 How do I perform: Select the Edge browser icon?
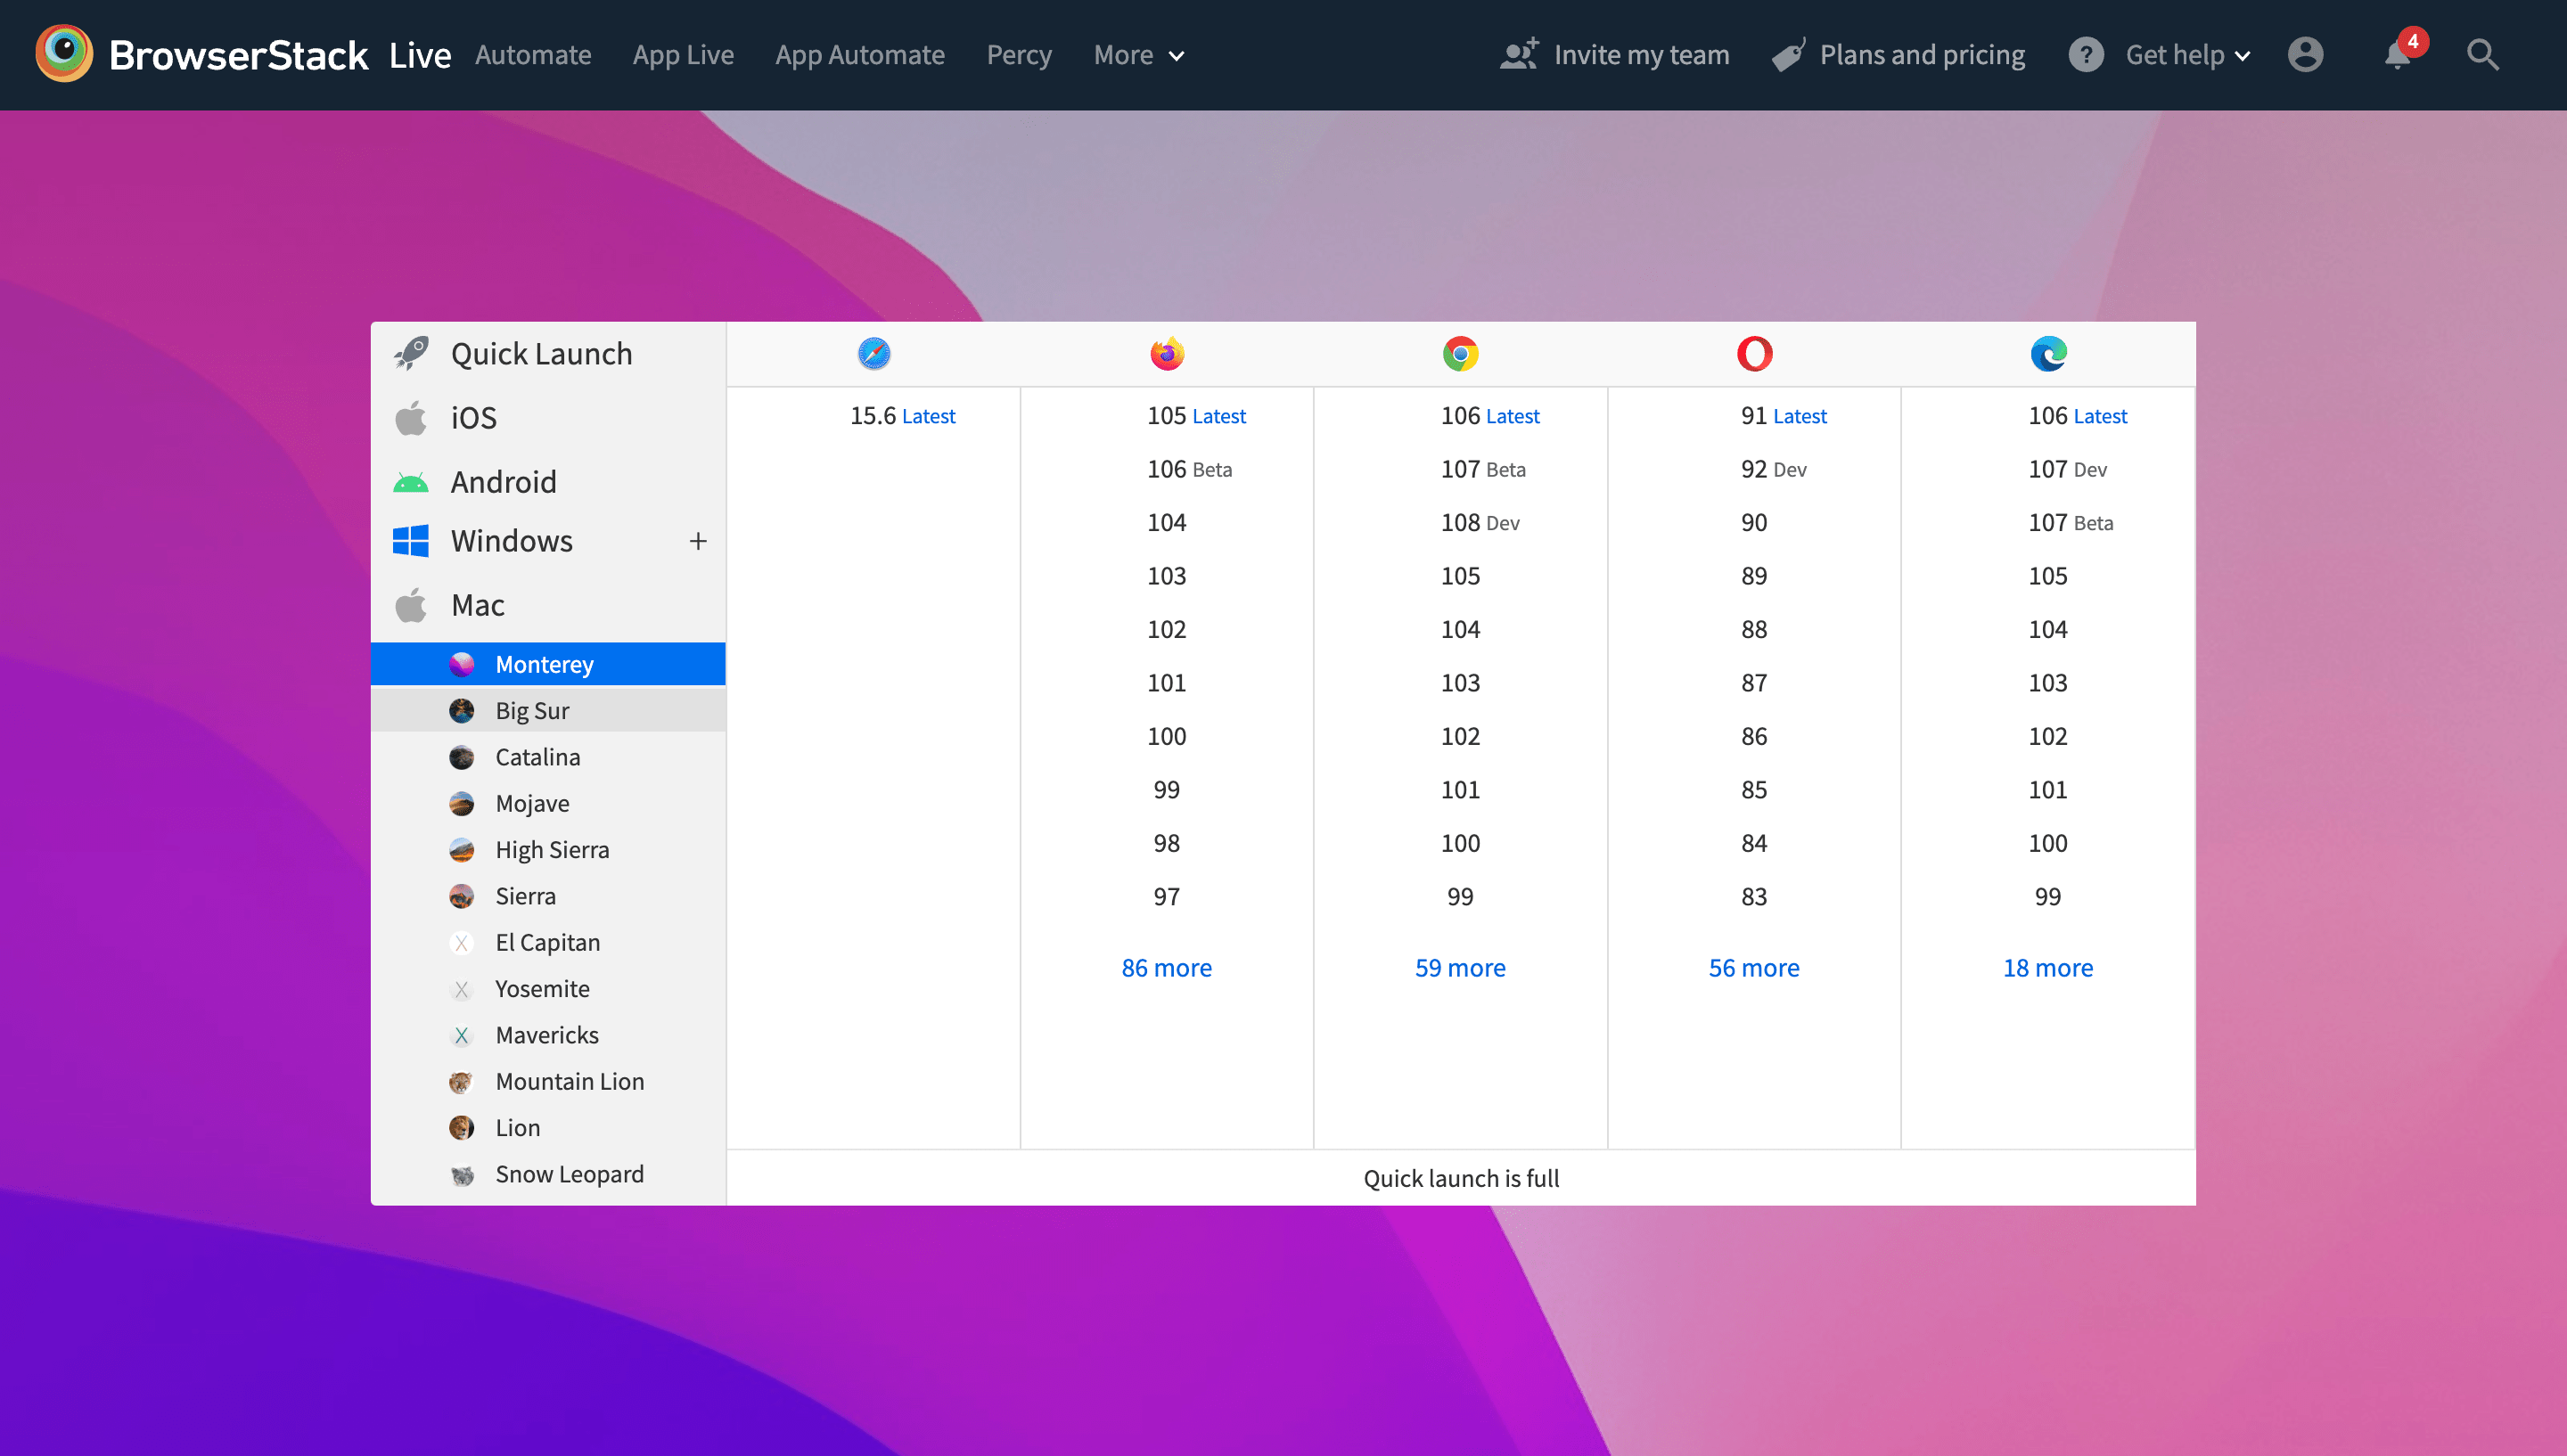tap(2048, 353)
